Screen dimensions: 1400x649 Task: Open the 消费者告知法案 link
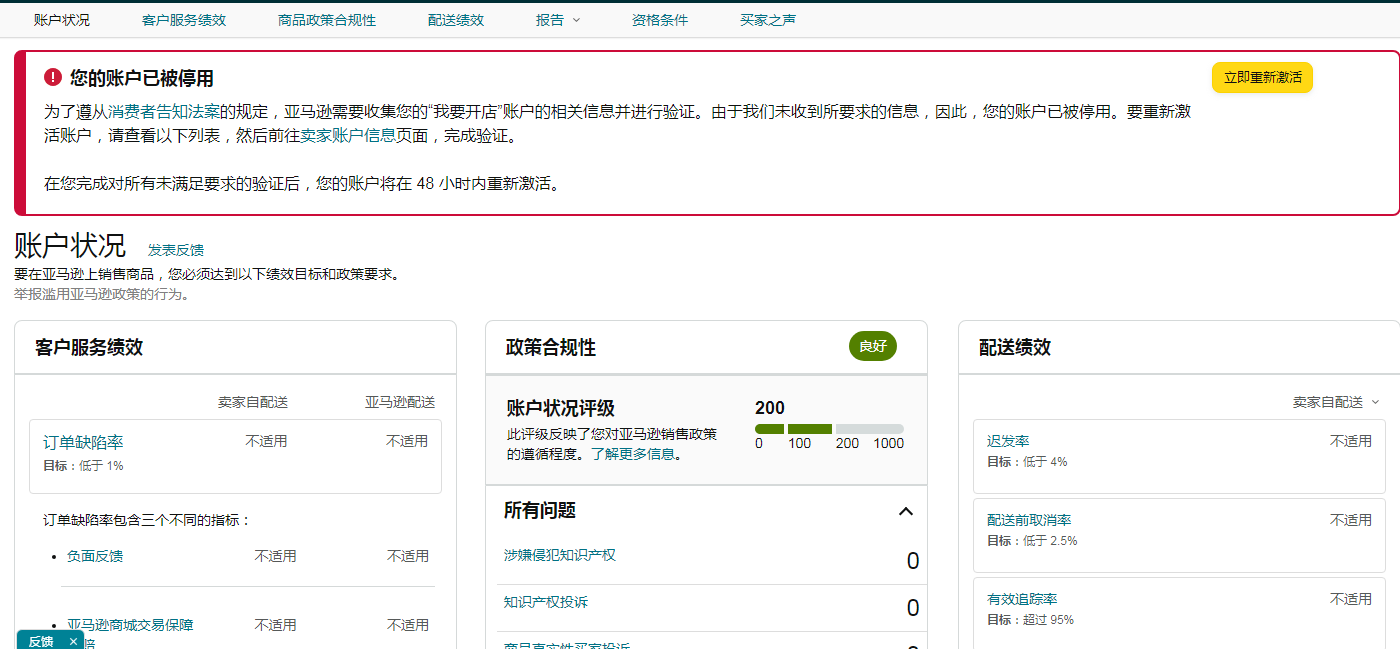[x=164, y=111]
